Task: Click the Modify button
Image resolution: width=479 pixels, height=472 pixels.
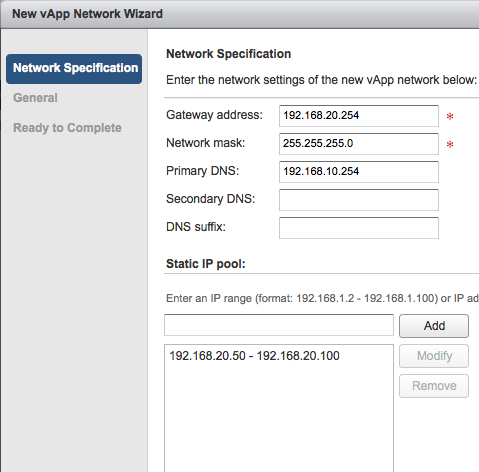Action: [434, 356]
